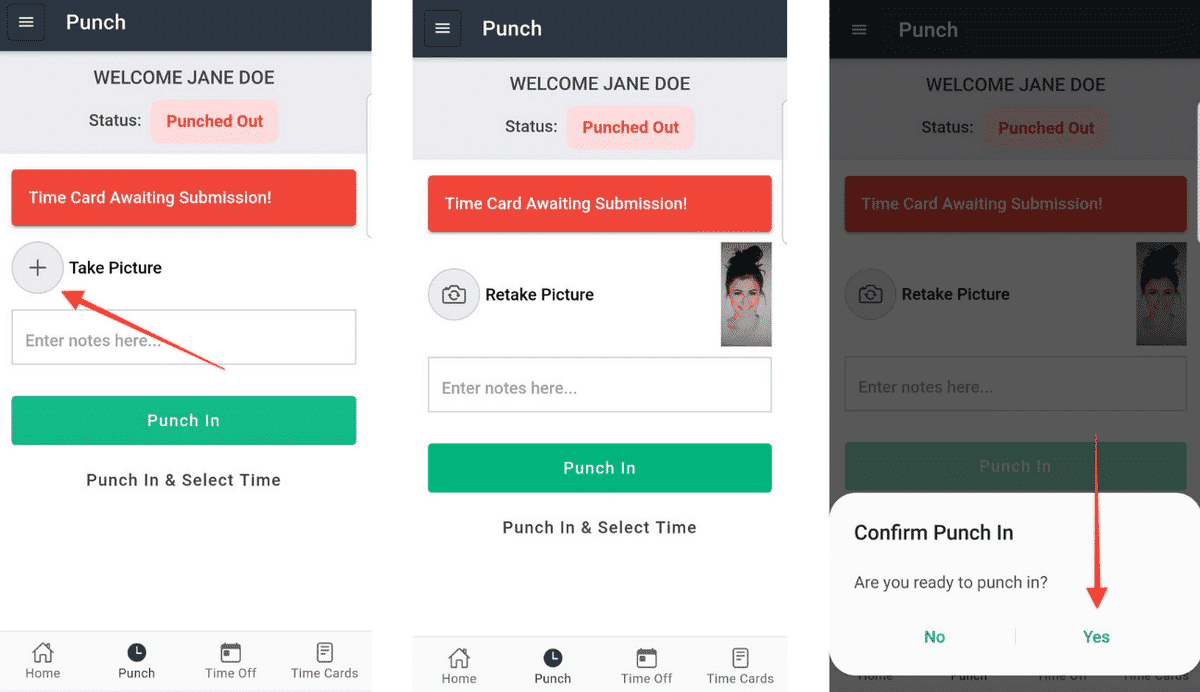Focus the notes field on the leftmost screen
1200x692 pixels.
[184, 337]
